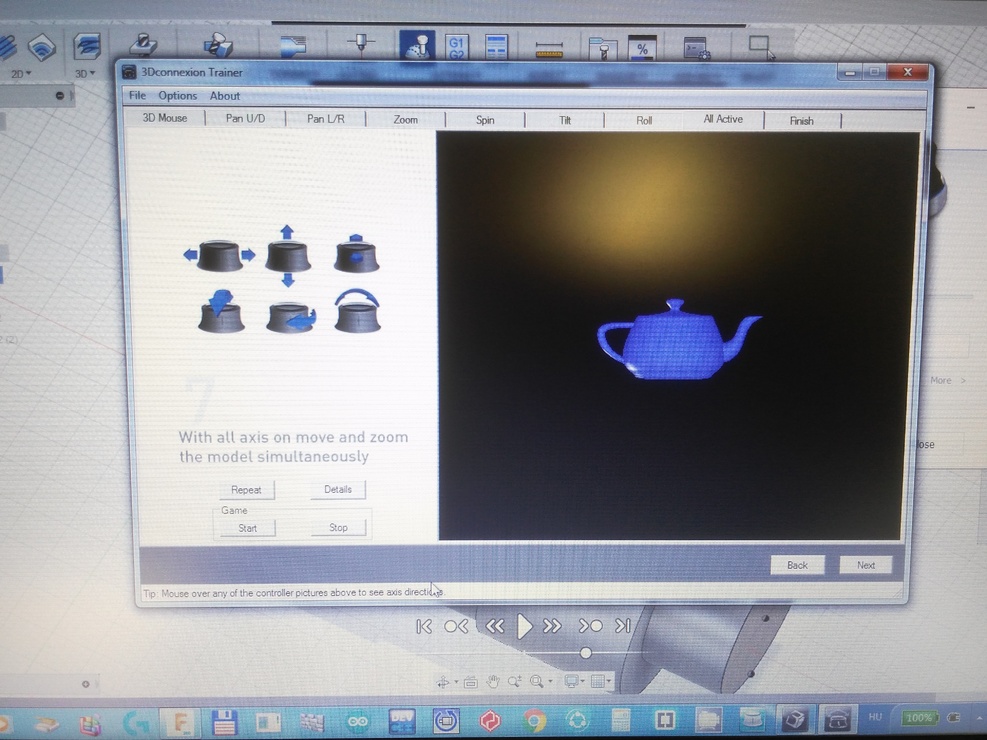Image resolution: width=987 pixels, height=740 pixels.
Task: Go to the previous operation in simulation
Action: (456, 626)
